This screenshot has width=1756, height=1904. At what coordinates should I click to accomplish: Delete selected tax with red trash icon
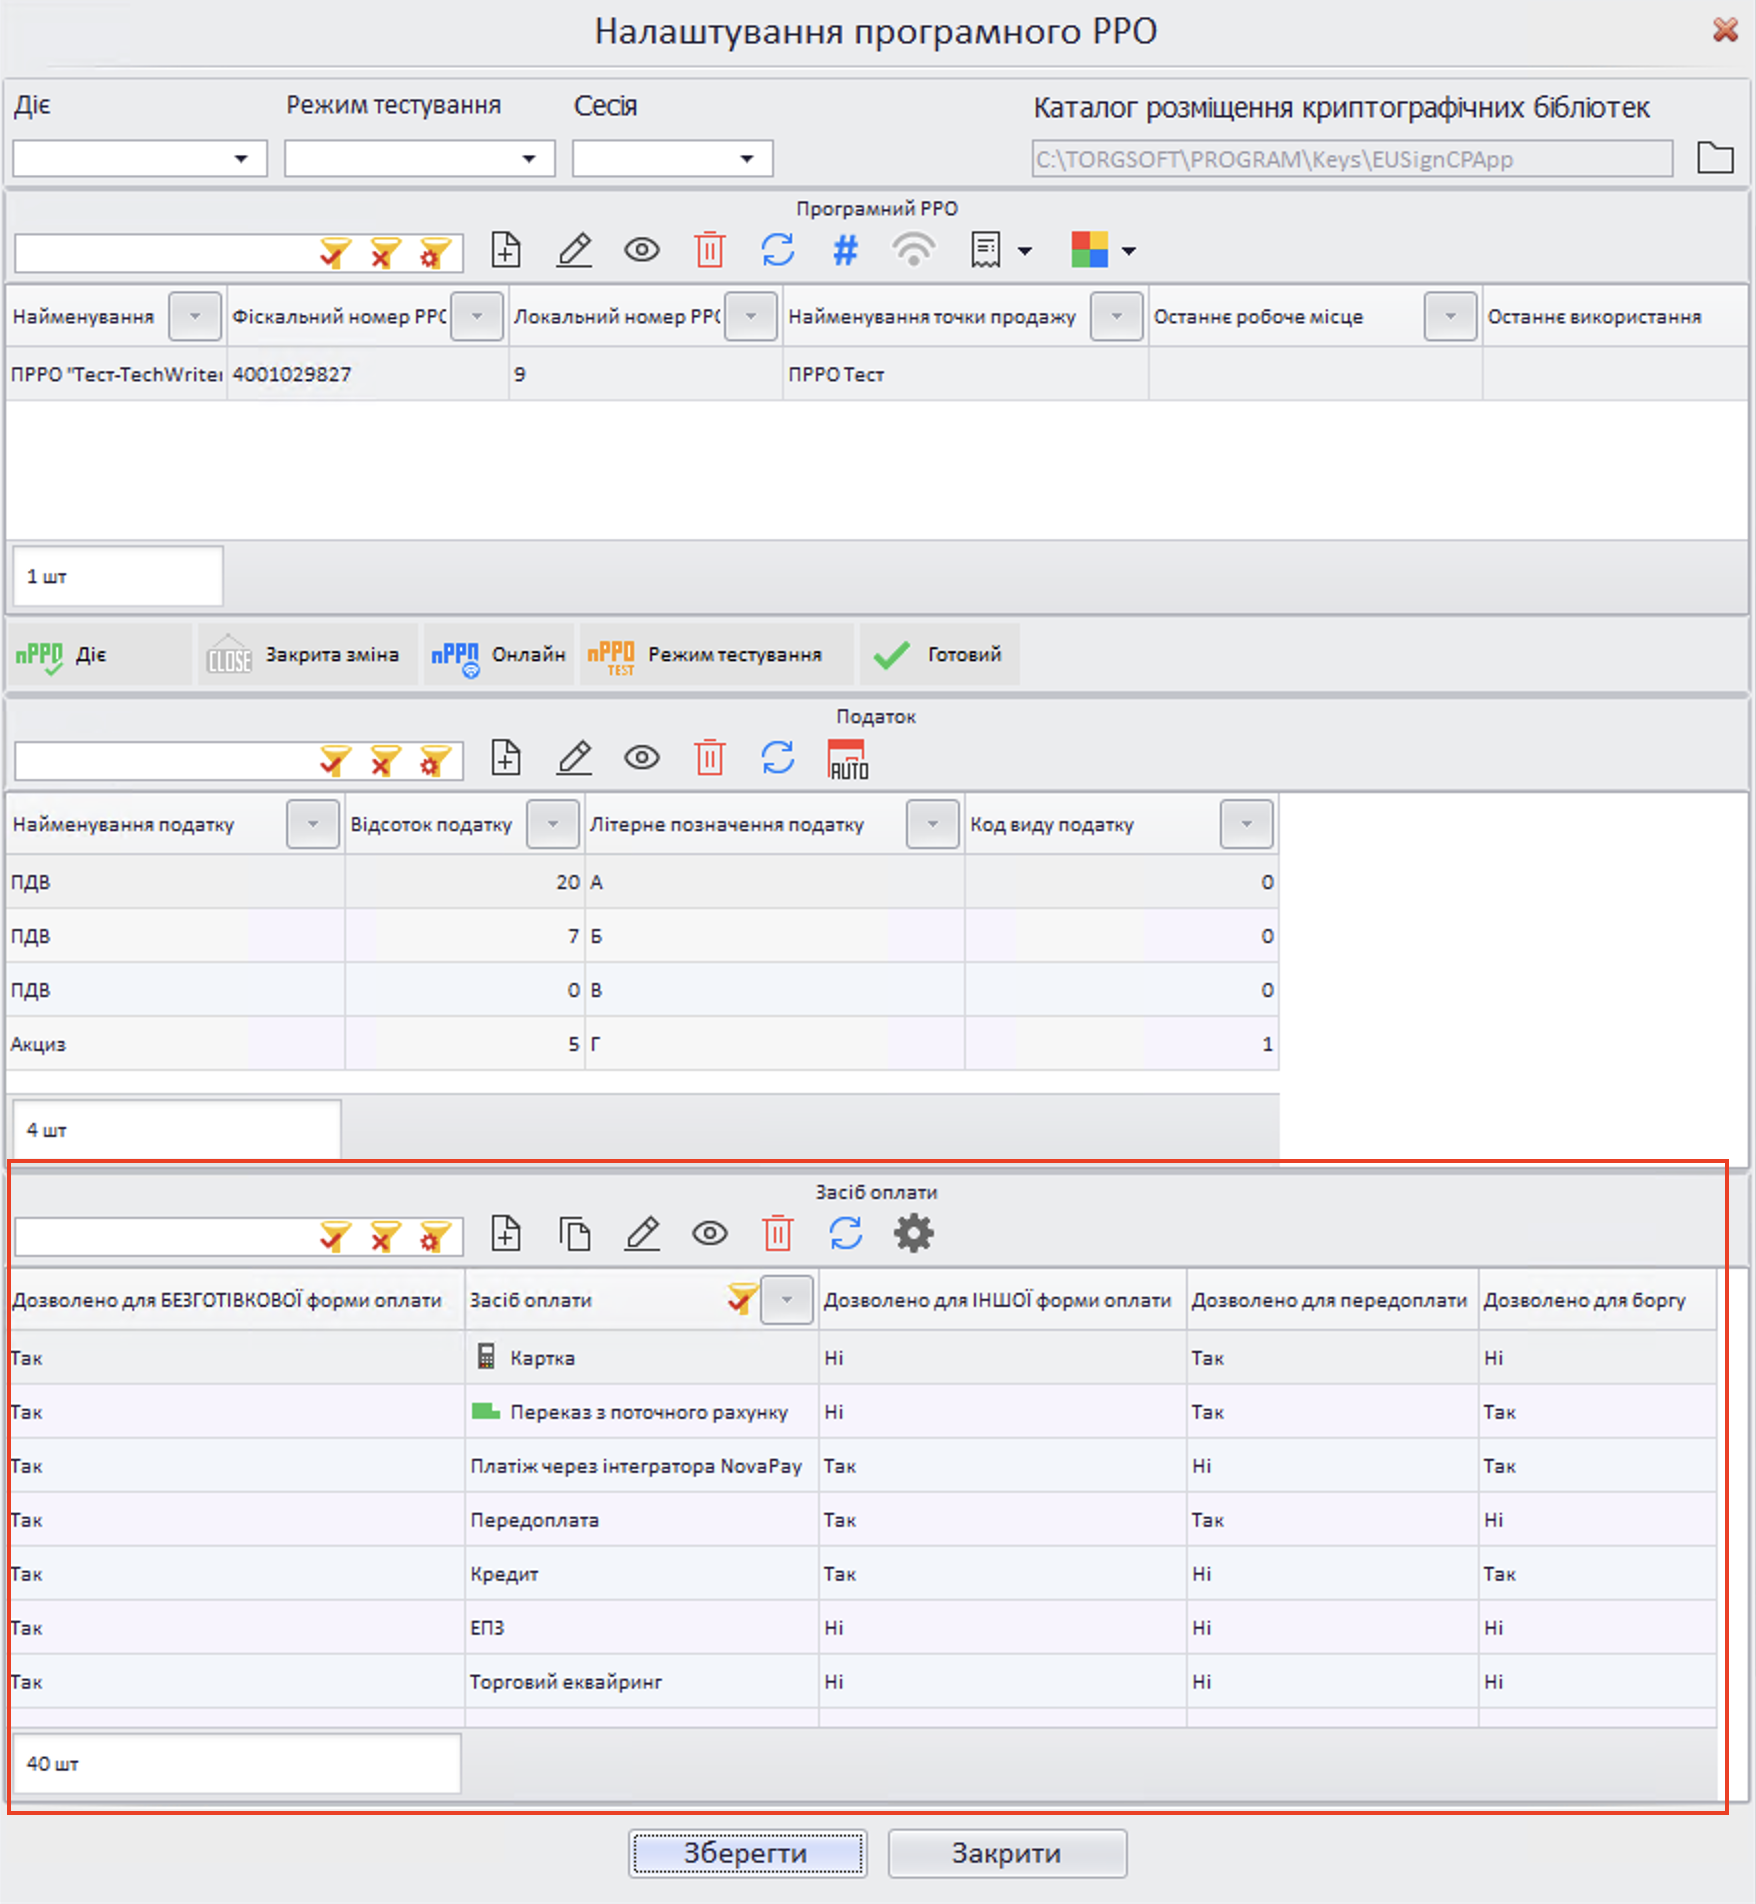709,759
